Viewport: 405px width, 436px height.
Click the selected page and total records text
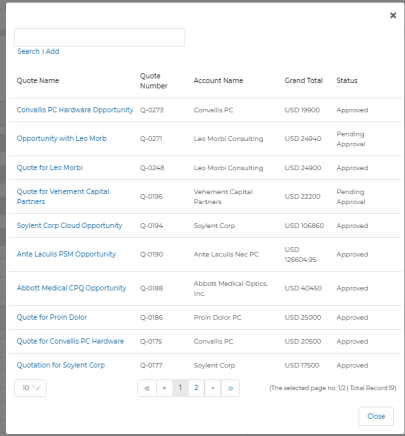333,388
